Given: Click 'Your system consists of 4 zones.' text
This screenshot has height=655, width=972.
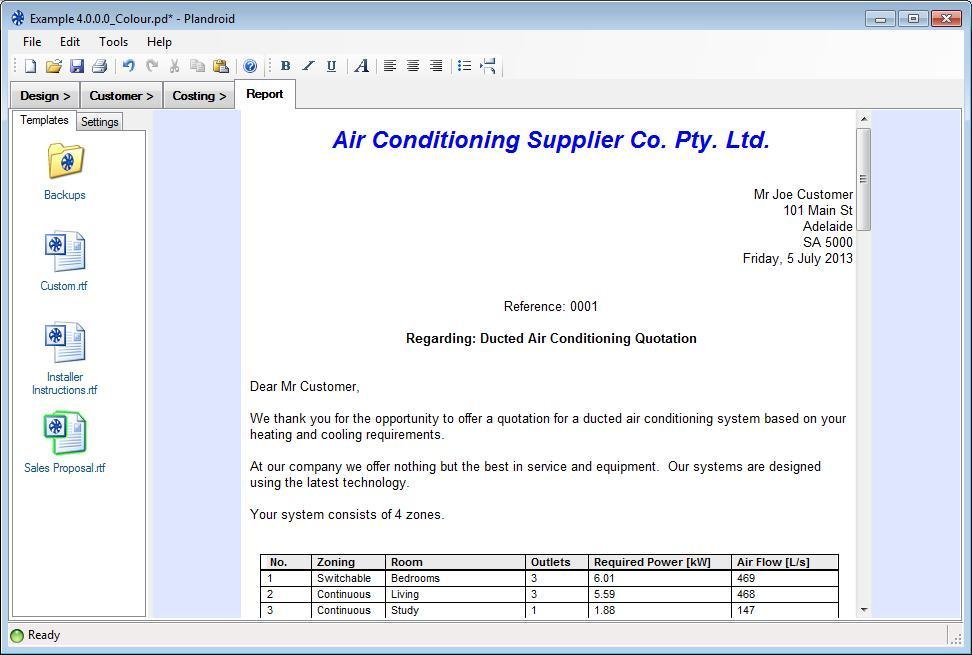Looking at the screenshot, I should pyautogui.click(x=347, y=515).
